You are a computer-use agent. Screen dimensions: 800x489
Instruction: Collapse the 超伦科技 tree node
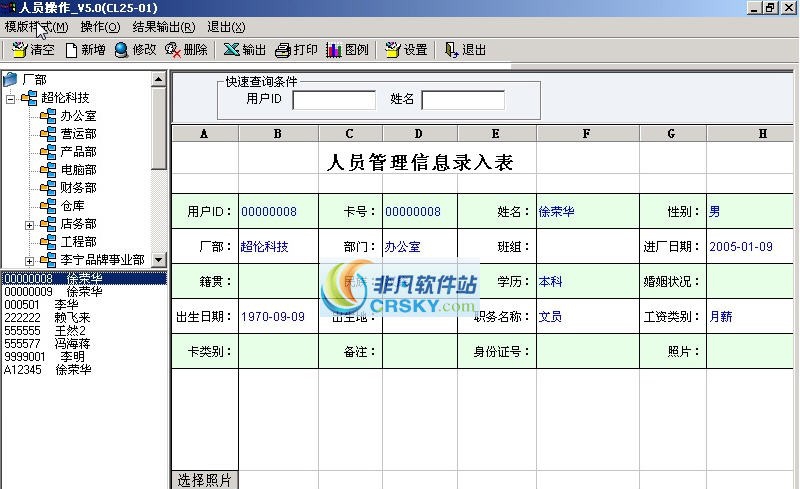pyautogui.click(x=11, y=99)
